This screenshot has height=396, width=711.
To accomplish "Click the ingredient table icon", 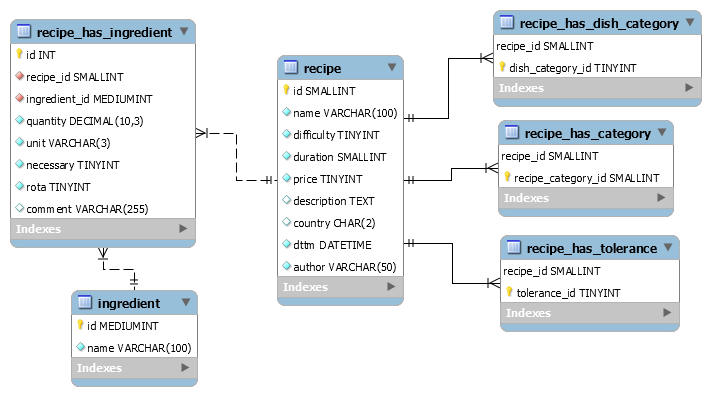I will (85, 302).
